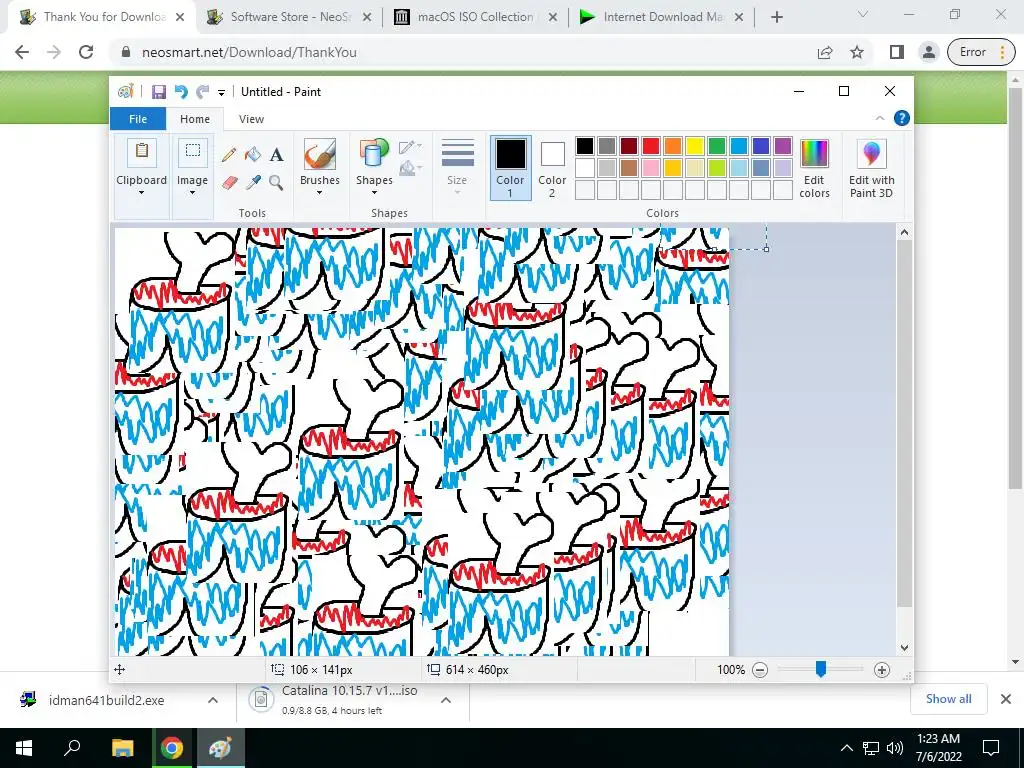Share this page icon in Chrome address bar

tap(825, 52)
